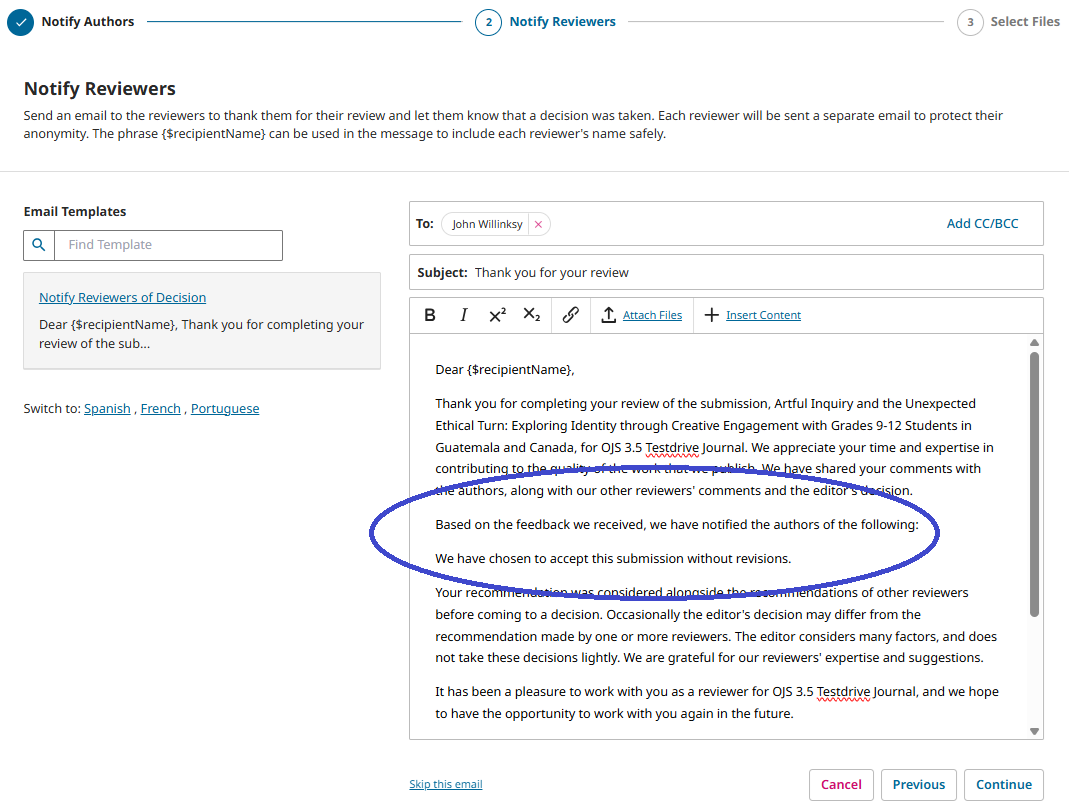This screenshot has width=1069, height=810.
Task: Apply subscript formatting
Action: pos(532,315)
